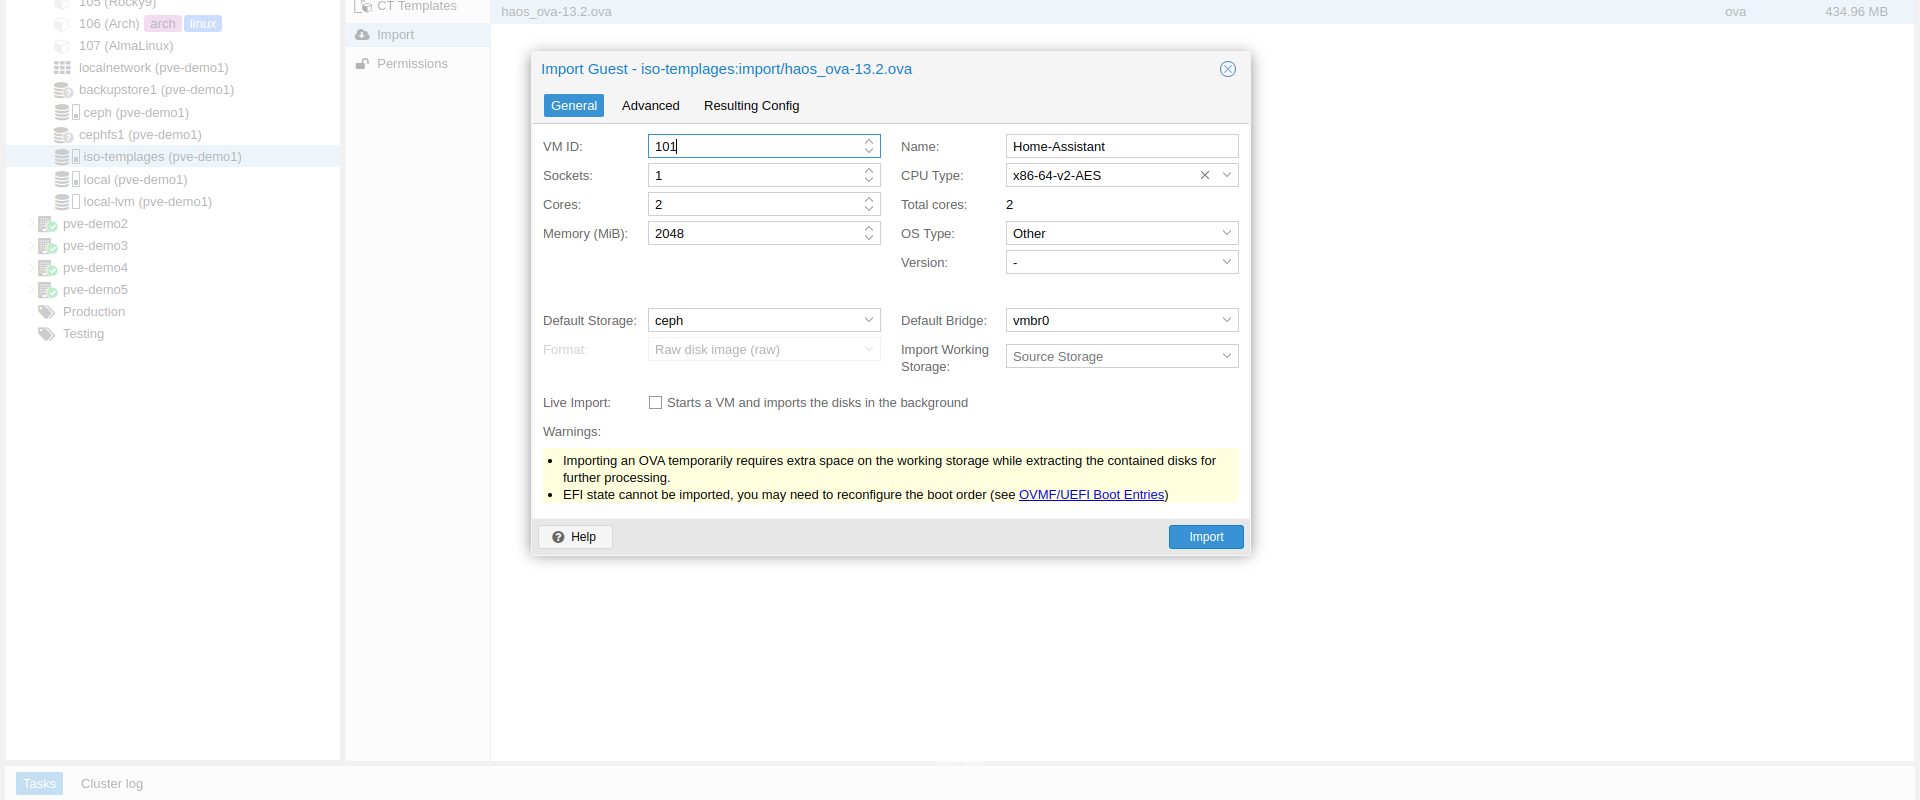Switch to the Advanced tab

(650, 106)
